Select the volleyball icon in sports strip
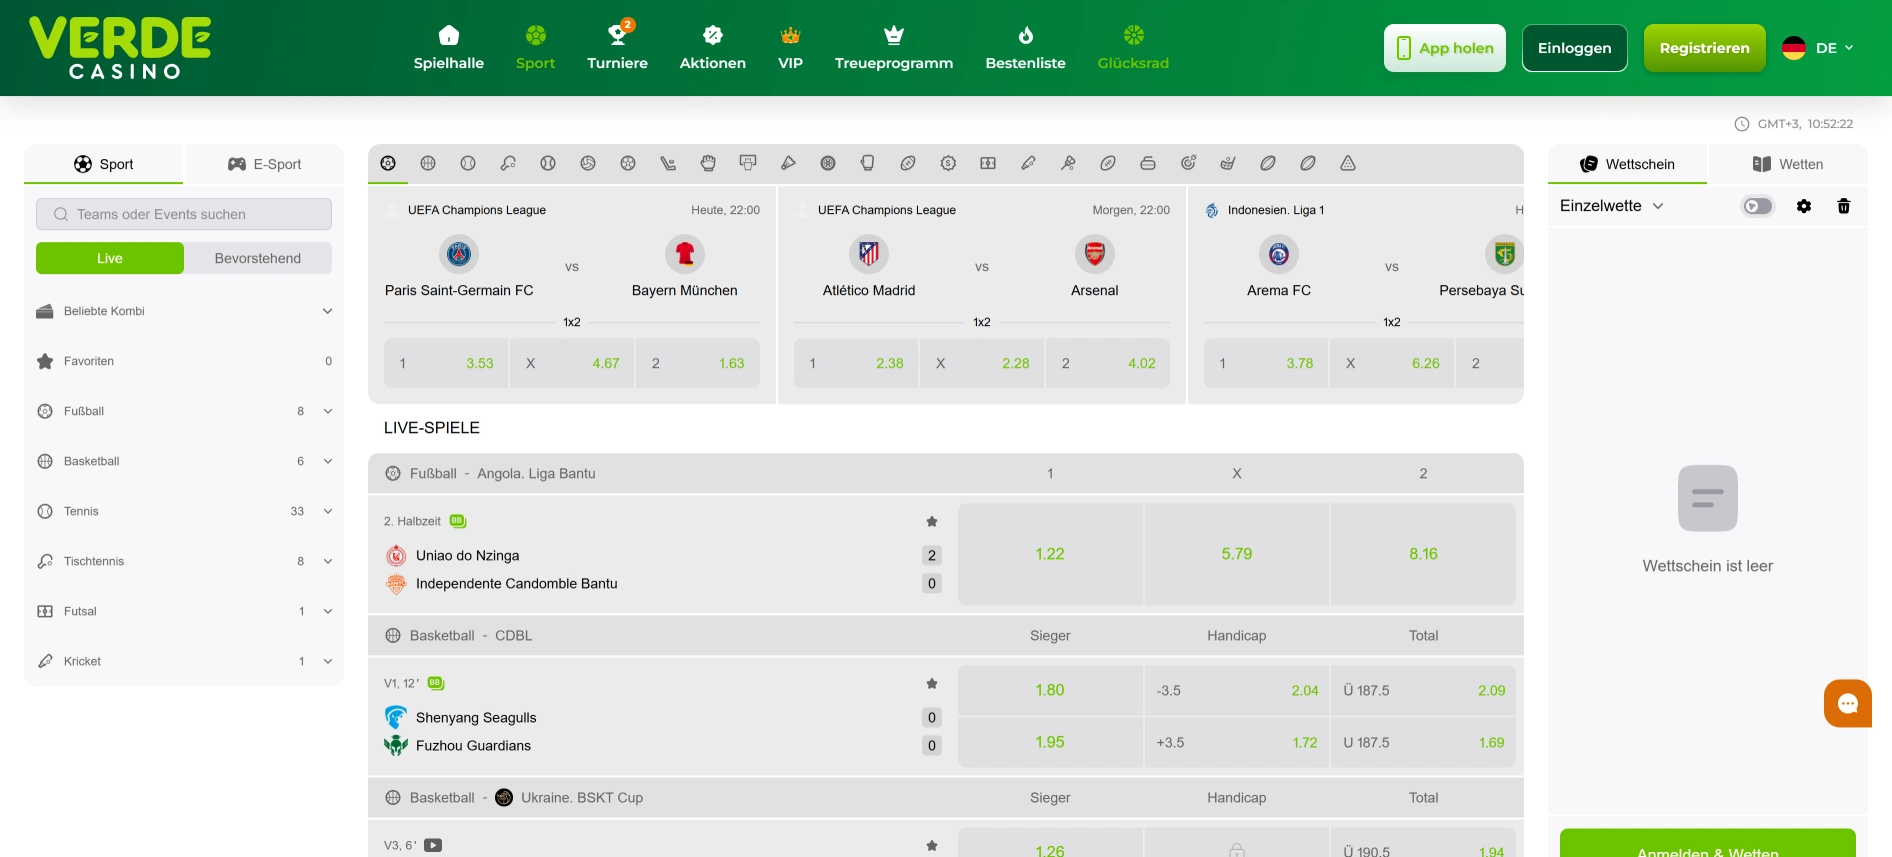The width and height of the screenshot is (1892, 857). (x=588, y=163)
